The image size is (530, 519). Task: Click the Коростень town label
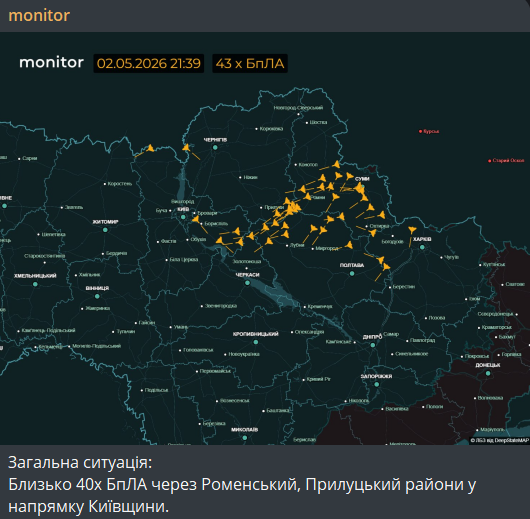tap(120, 184)
